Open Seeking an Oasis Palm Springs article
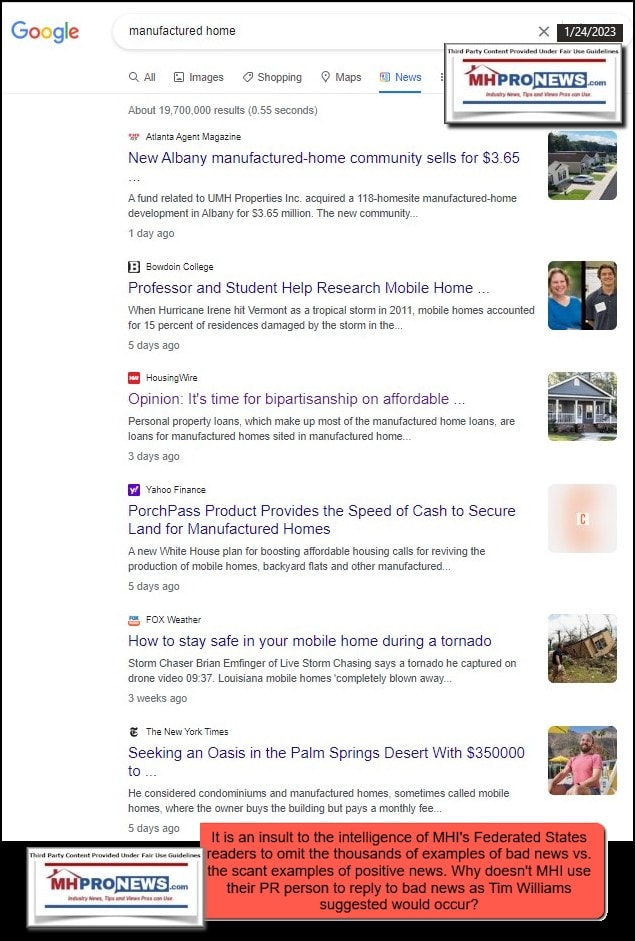 [327, 762]
